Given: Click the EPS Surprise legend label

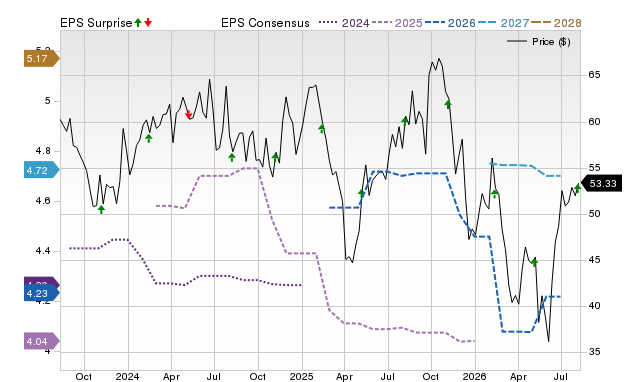Looking at the screenshot, I should tap(96, 23).
